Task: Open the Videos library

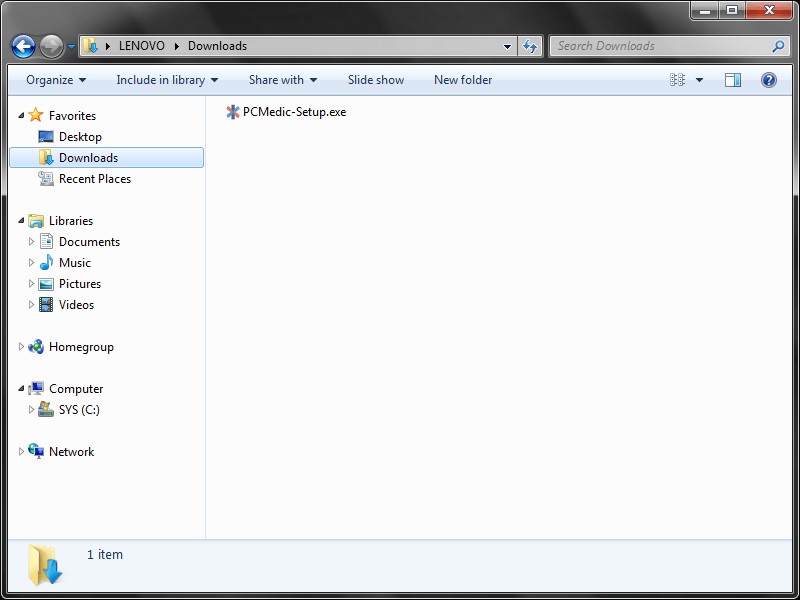Action: pyautogui.click(x=77, y=305)
